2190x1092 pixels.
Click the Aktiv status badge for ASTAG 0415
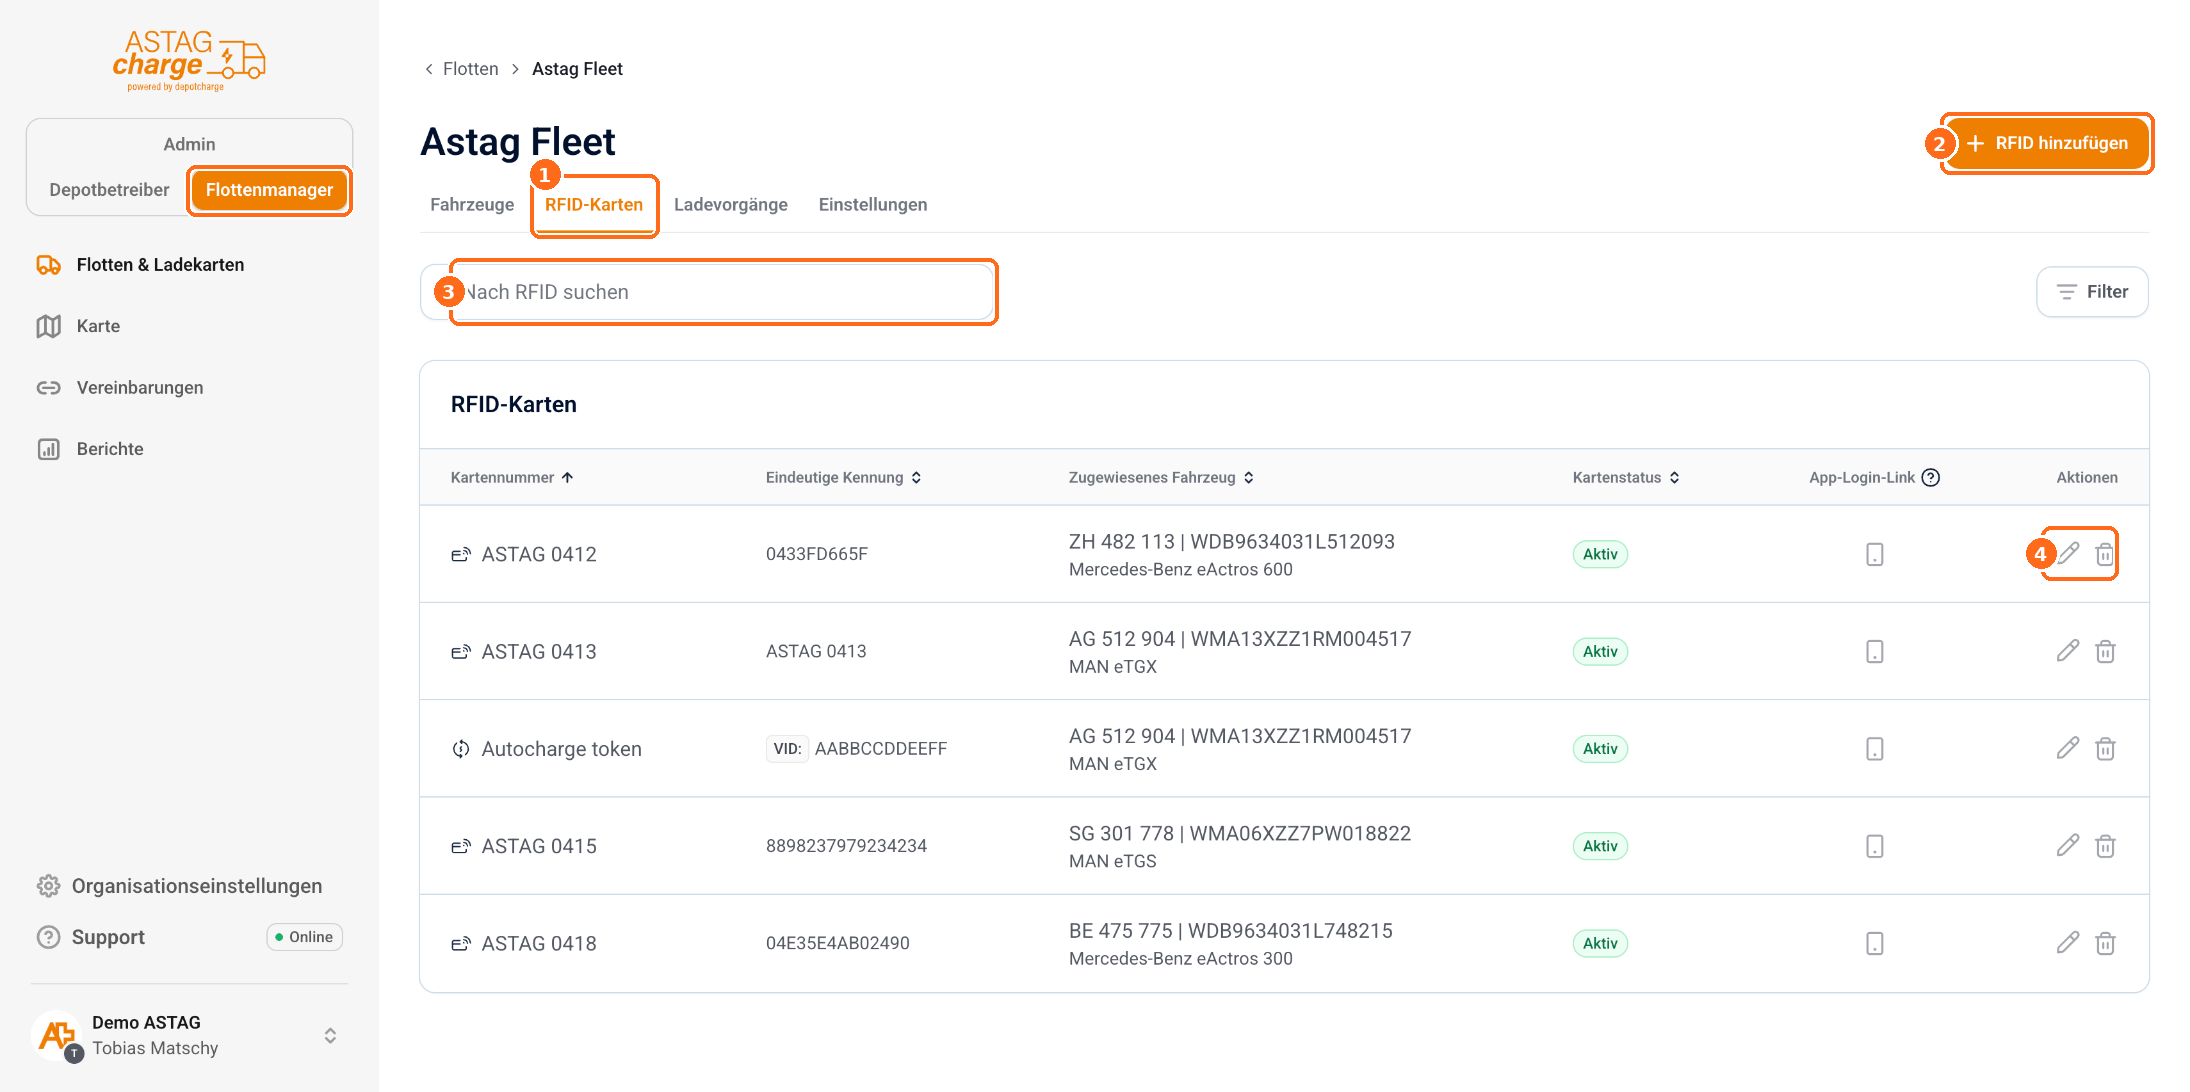click(1600, 846)
